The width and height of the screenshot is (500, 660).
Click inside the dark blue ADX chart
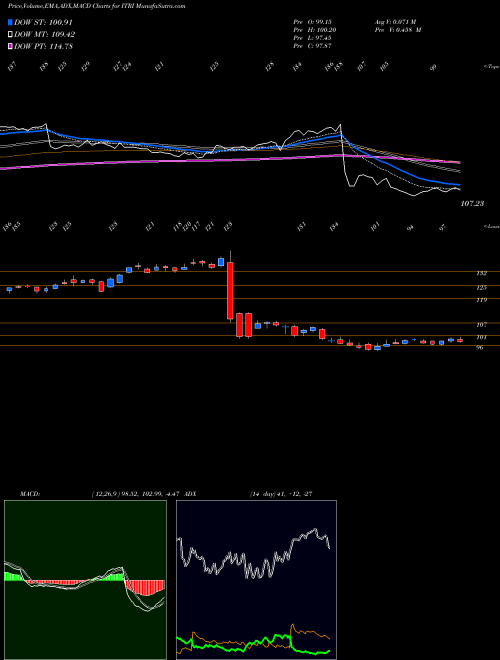tap(256, 580)
